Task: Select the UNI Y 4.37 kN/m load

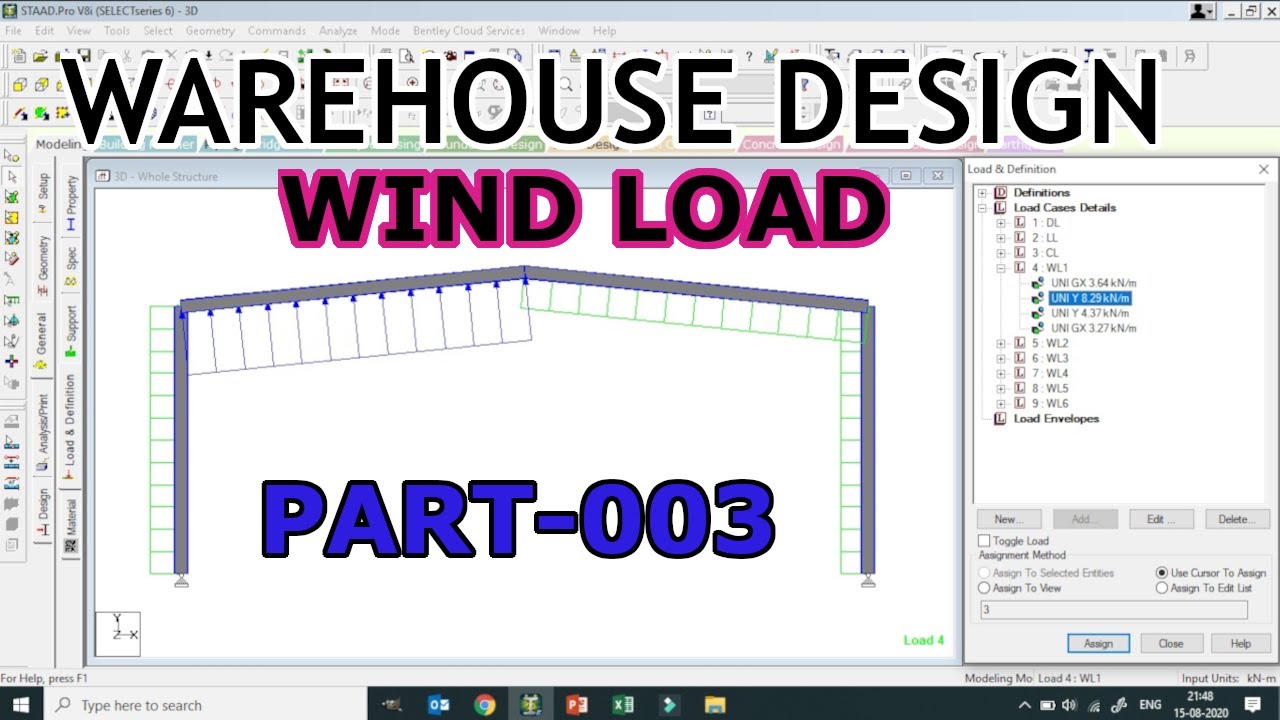Action: [x=1090, y=313]
